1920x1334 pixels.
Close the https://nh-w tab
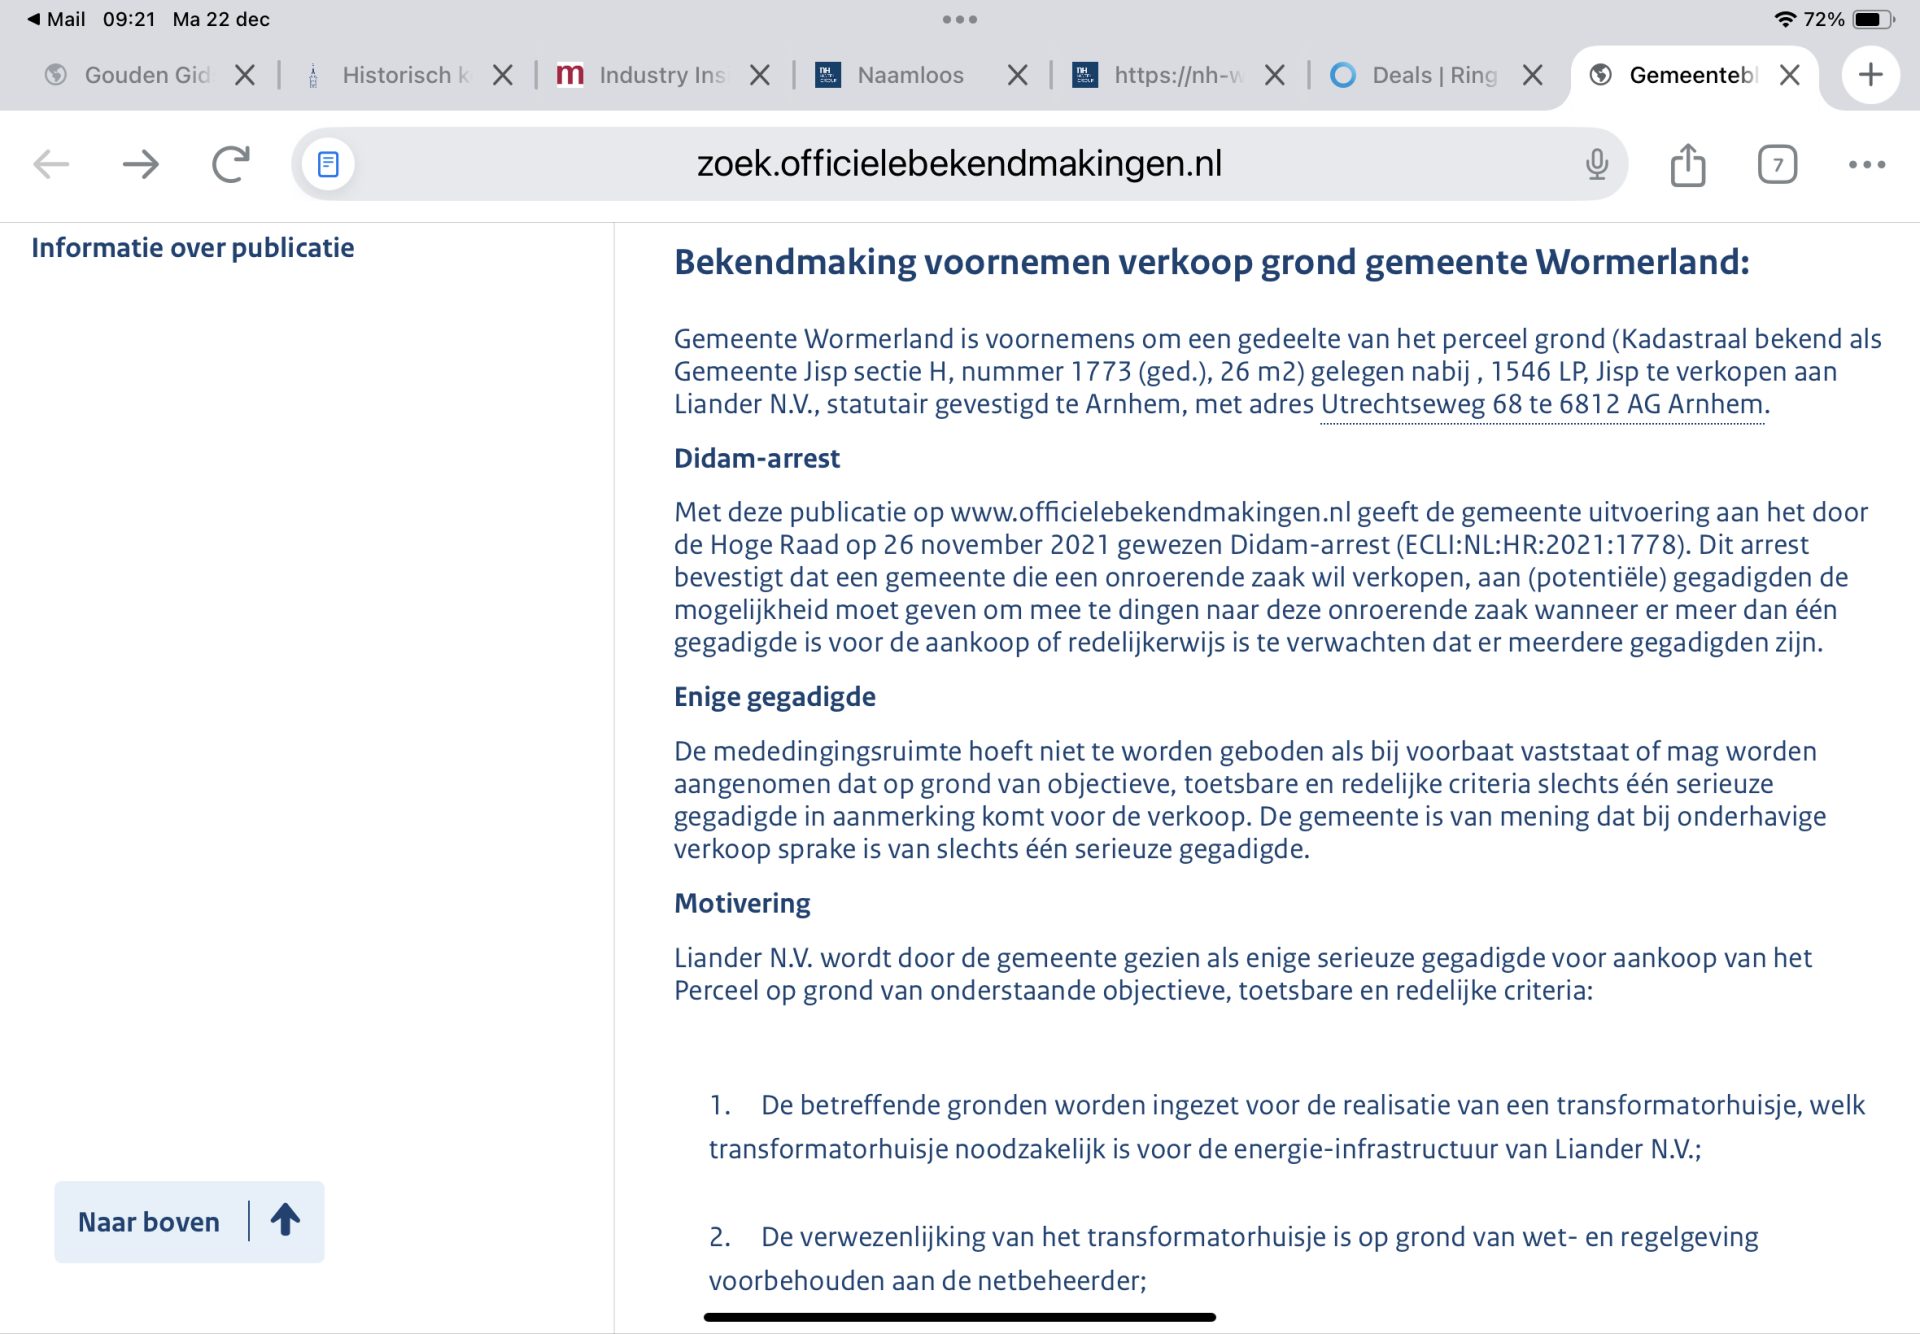[1274, 75]
